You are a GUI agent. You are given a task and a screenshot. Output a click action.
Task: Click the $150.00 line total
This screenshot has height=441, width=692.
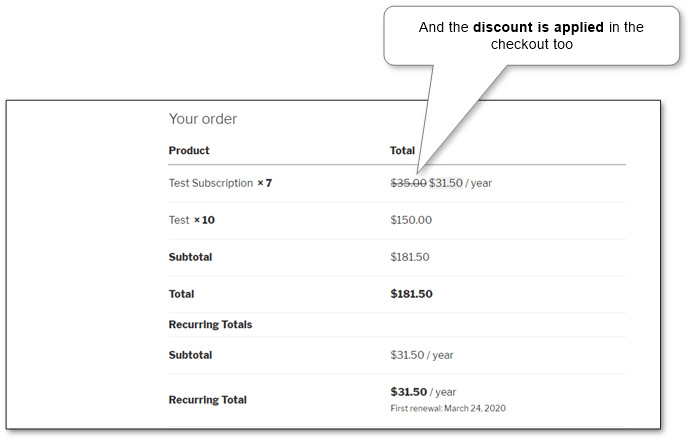tap(411, 220)
